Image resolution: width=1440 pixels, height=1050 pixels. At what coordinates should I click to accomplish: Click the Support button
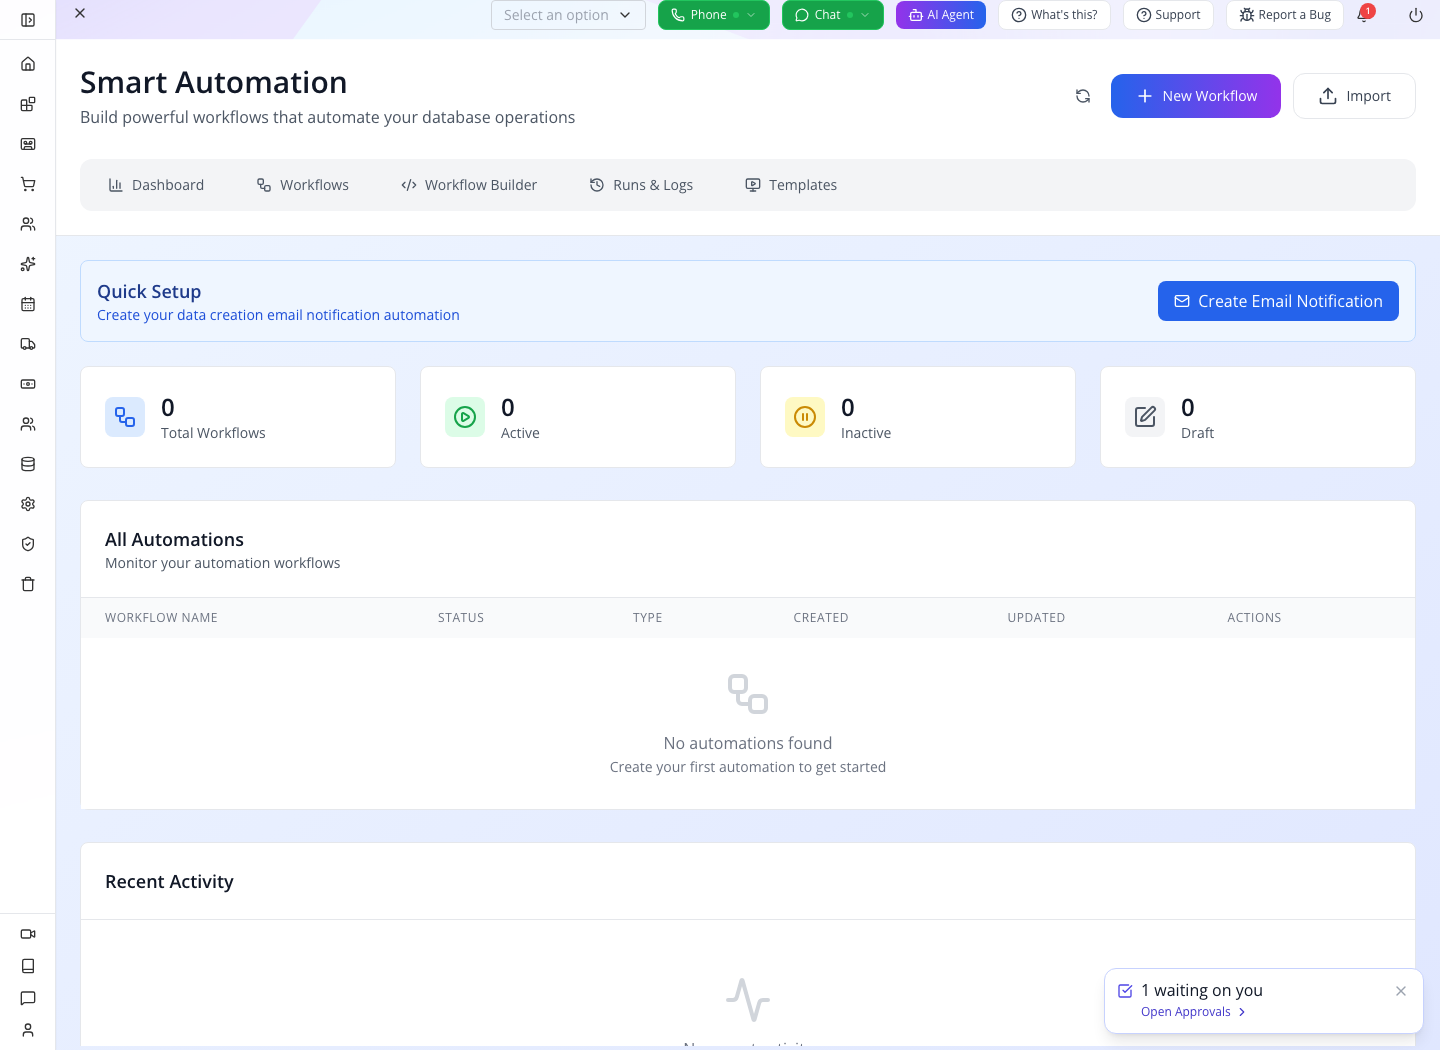[1168, 15]
